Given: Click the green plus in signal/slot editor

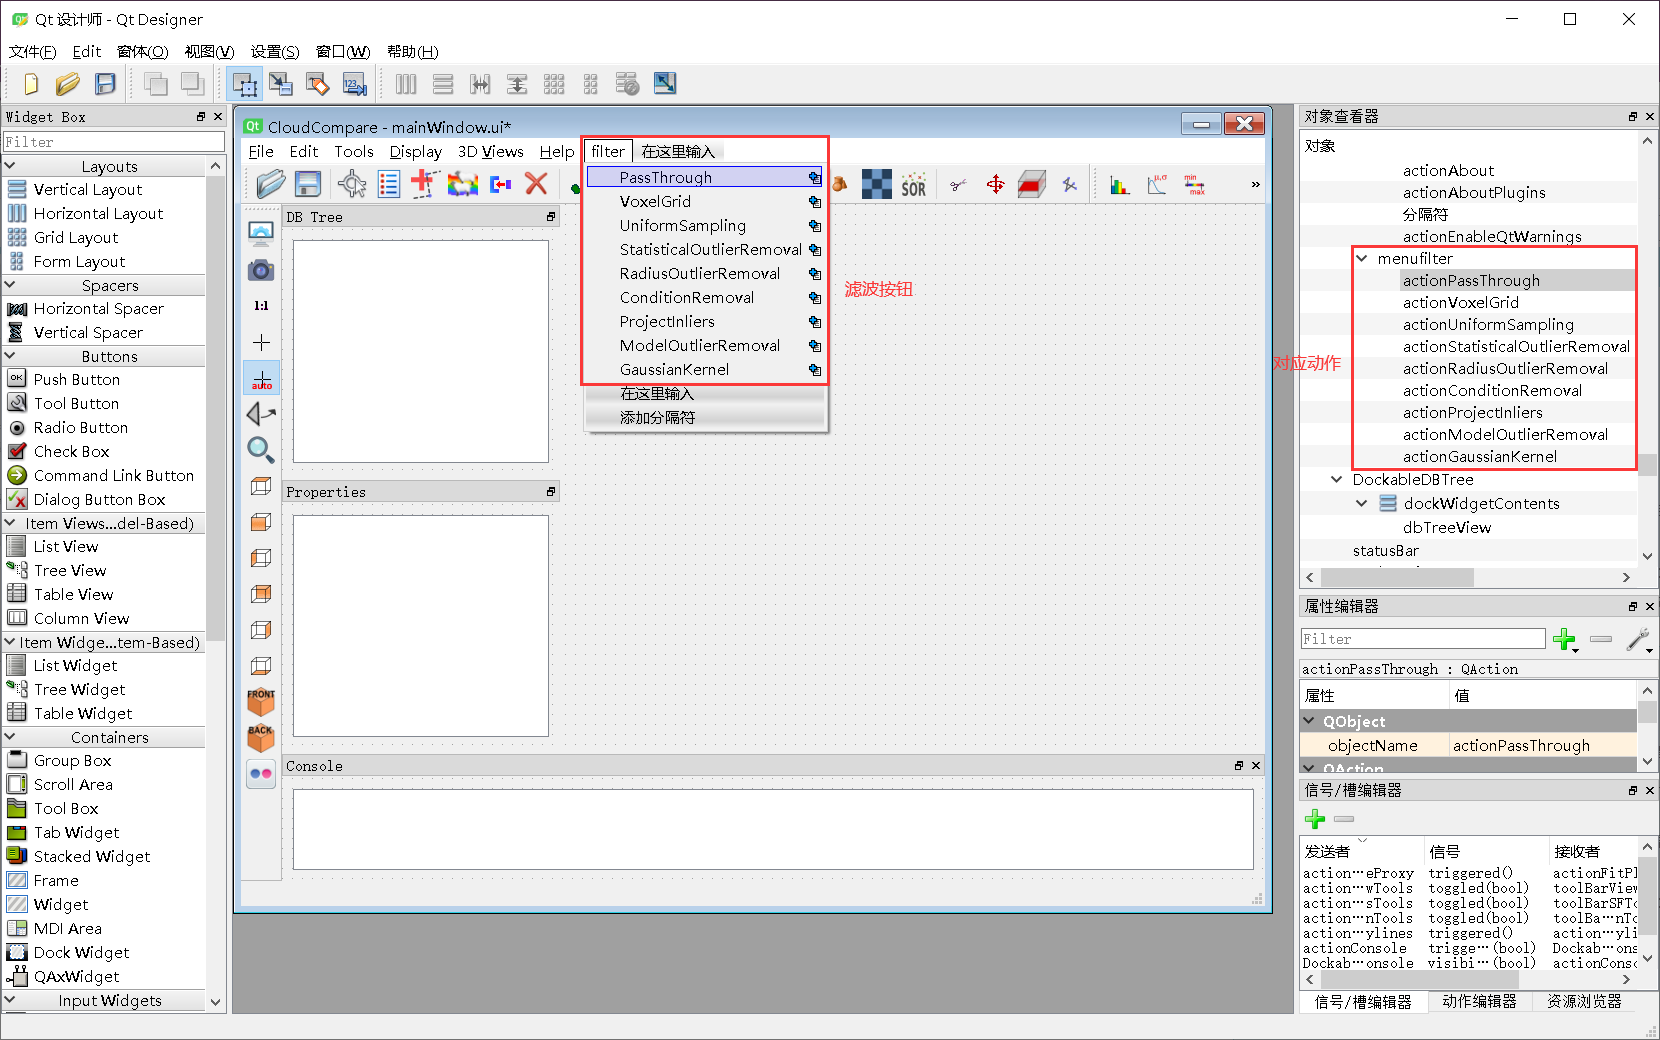Looking at the screenshot, I should (1315, 820).
